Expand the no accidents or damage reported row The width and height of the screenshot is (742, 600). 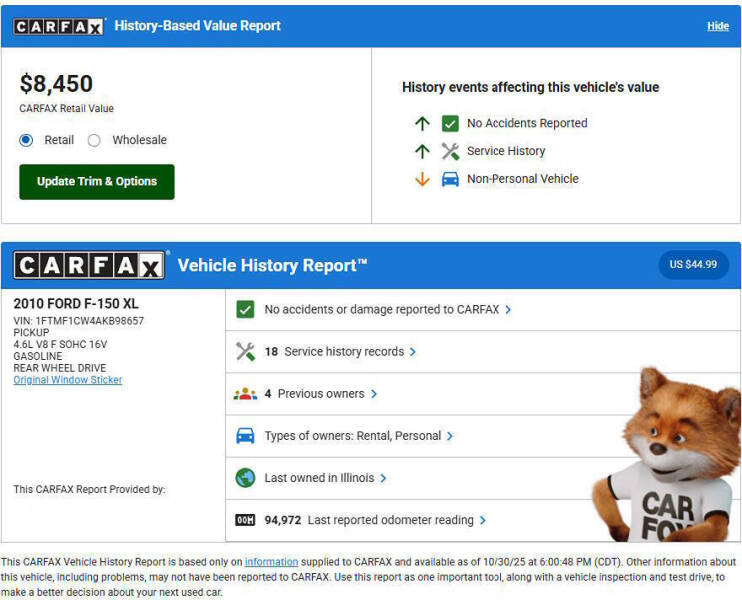508,310
